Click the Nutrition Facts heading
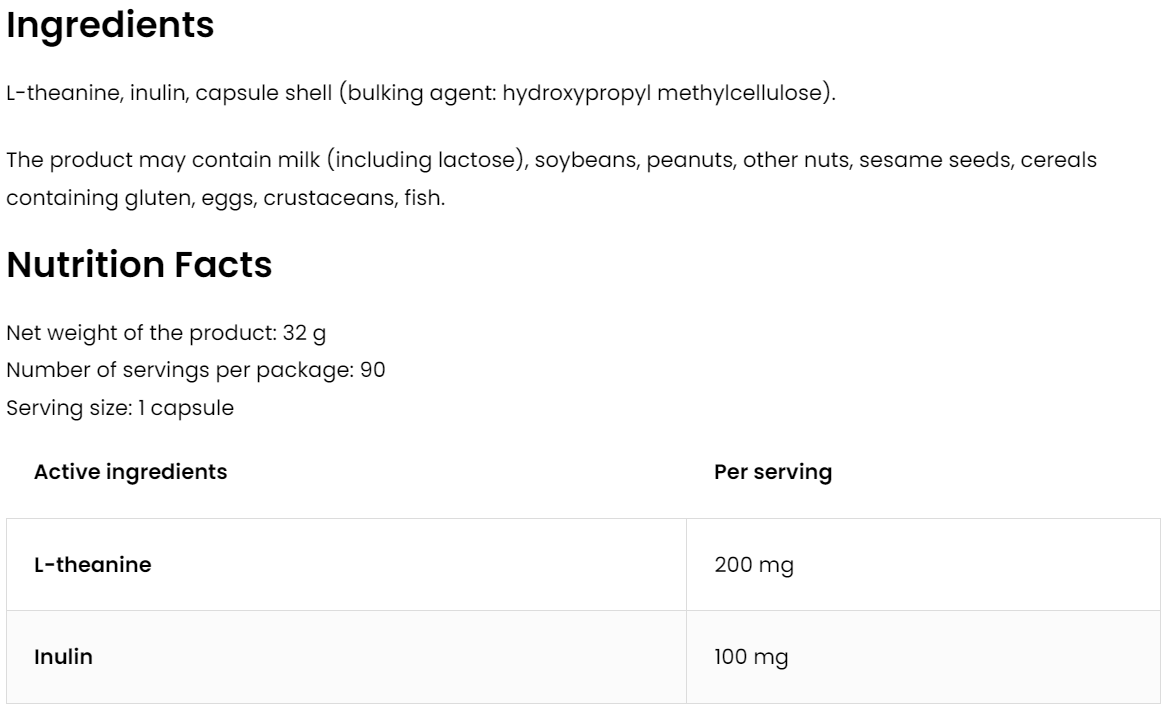 139,265
